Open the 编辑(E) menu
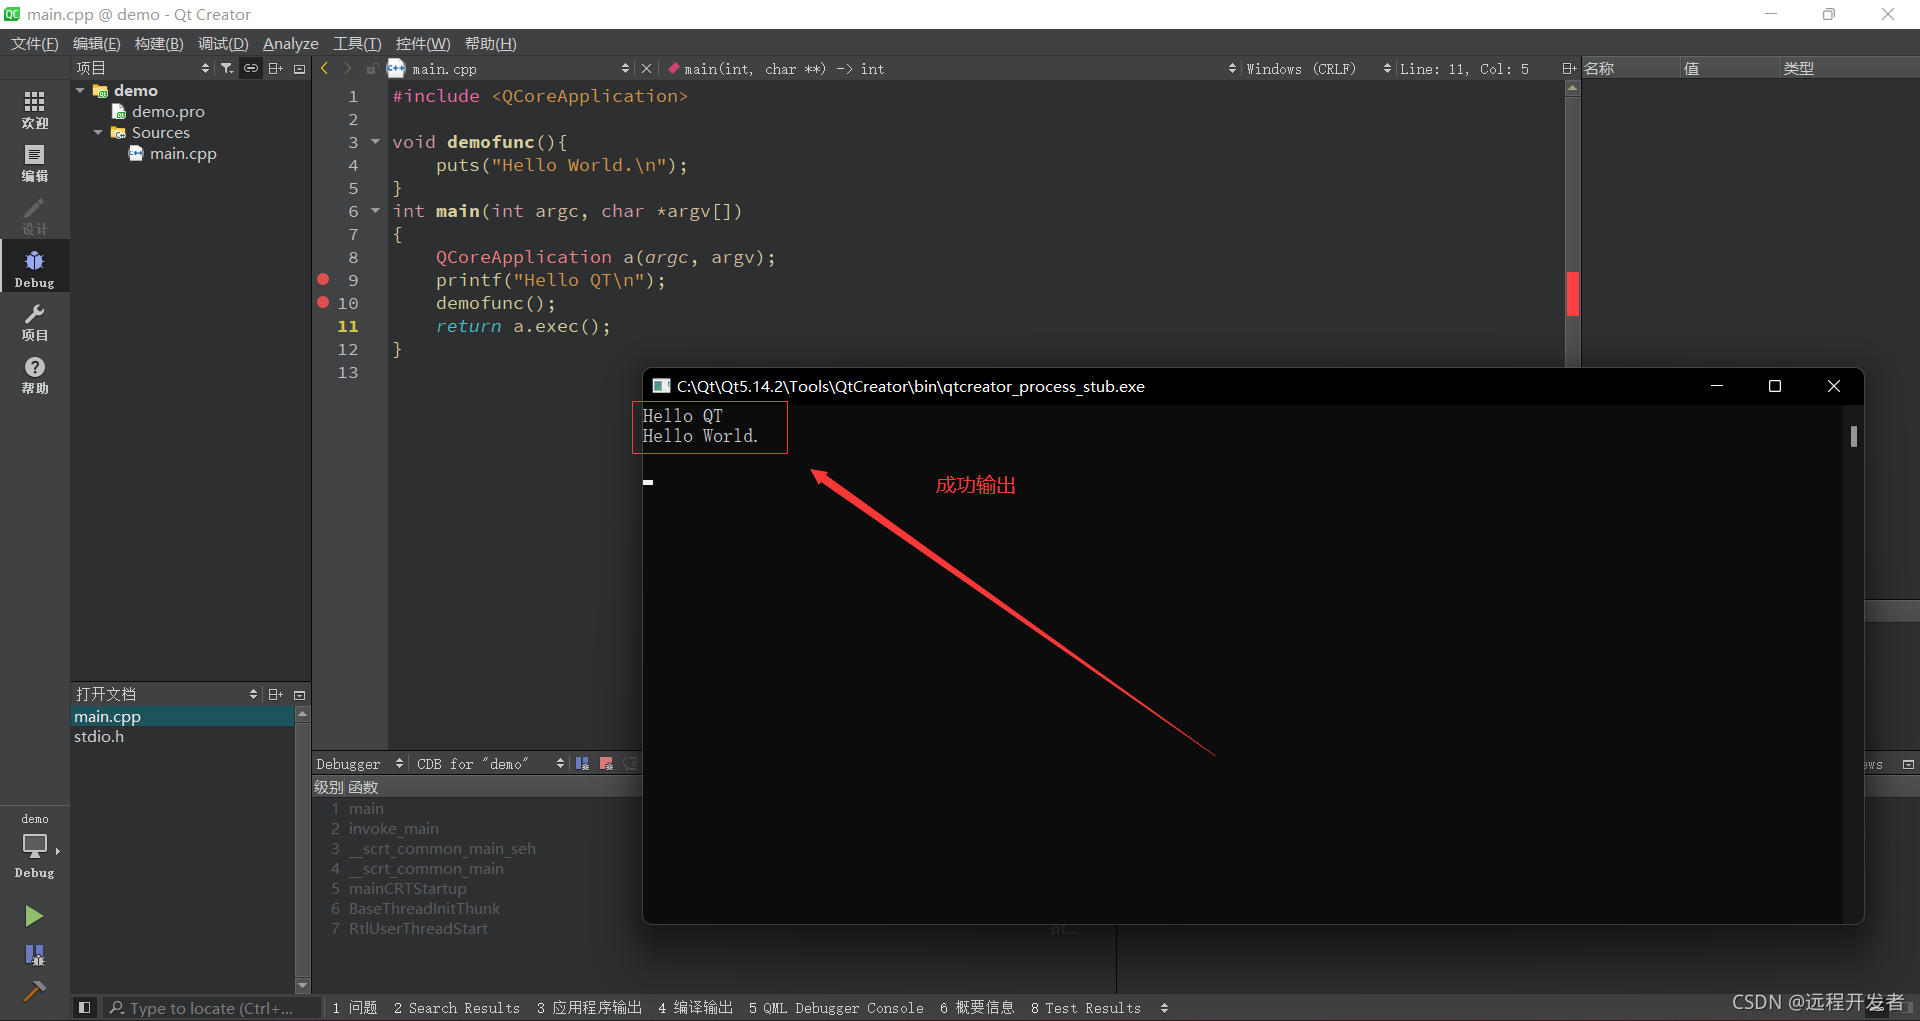 (x=97, y=43)
